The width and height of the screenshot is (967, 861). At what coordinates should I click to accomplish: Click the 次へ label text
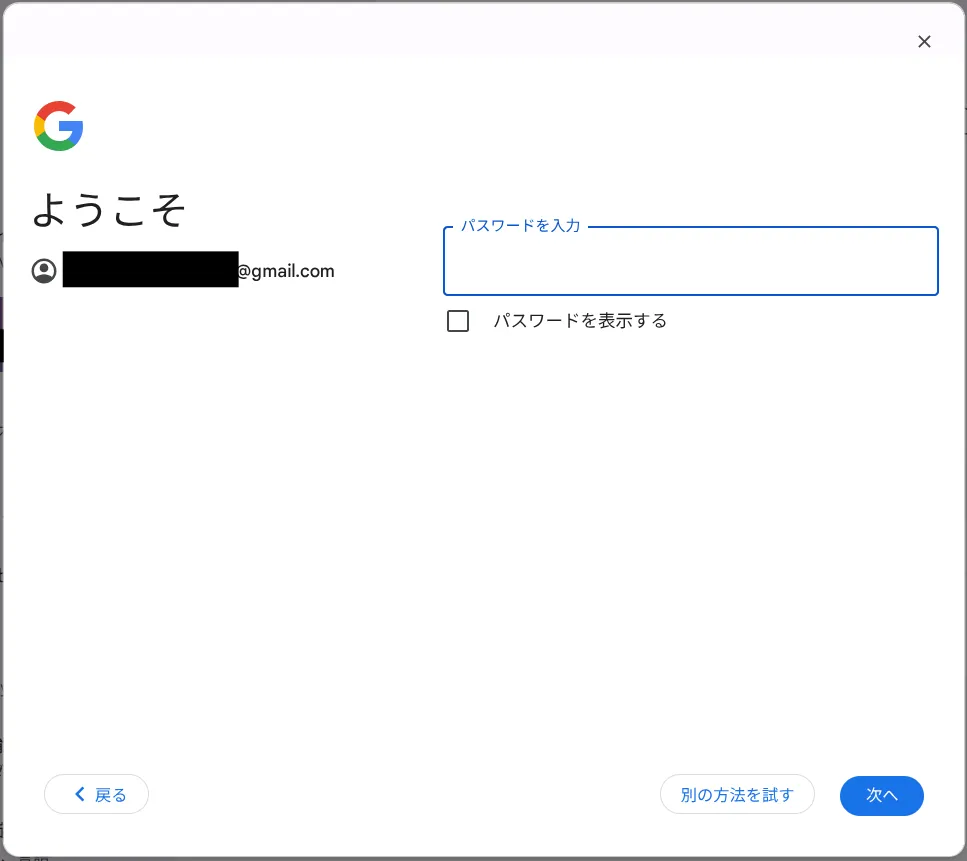[881, 795]
